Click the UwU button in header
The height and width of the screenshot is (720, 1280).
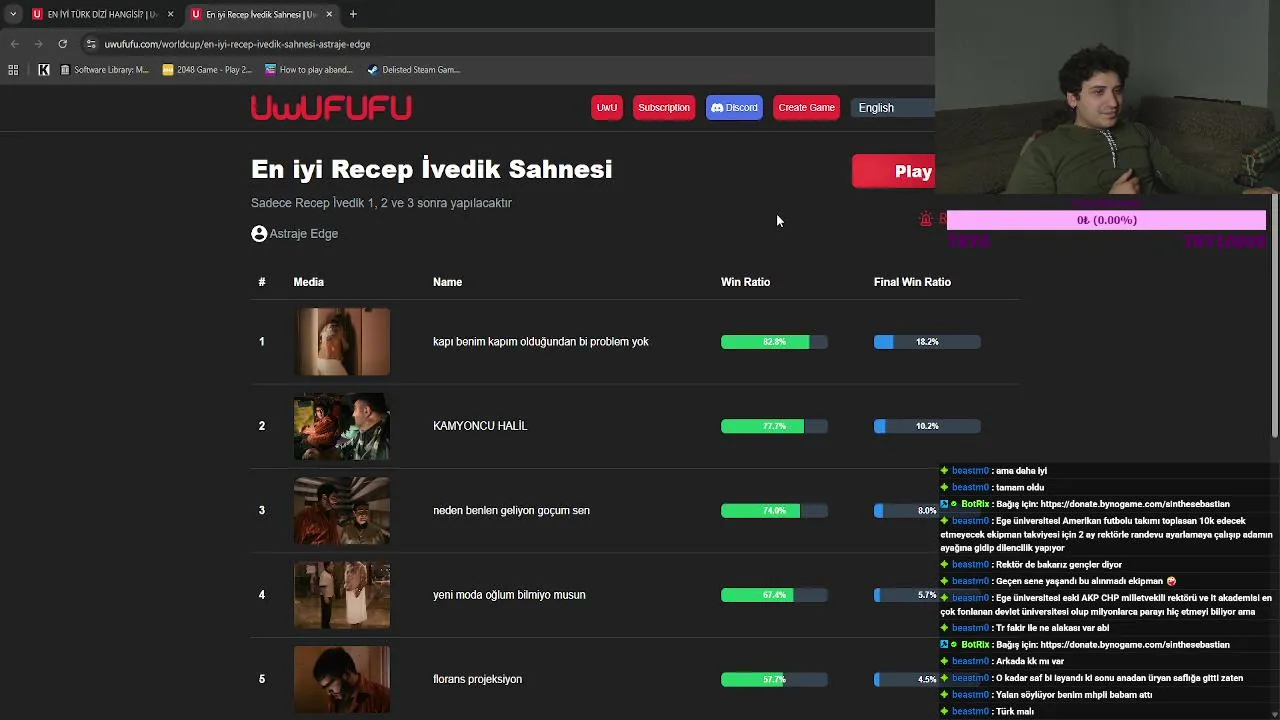pos(607,108)
